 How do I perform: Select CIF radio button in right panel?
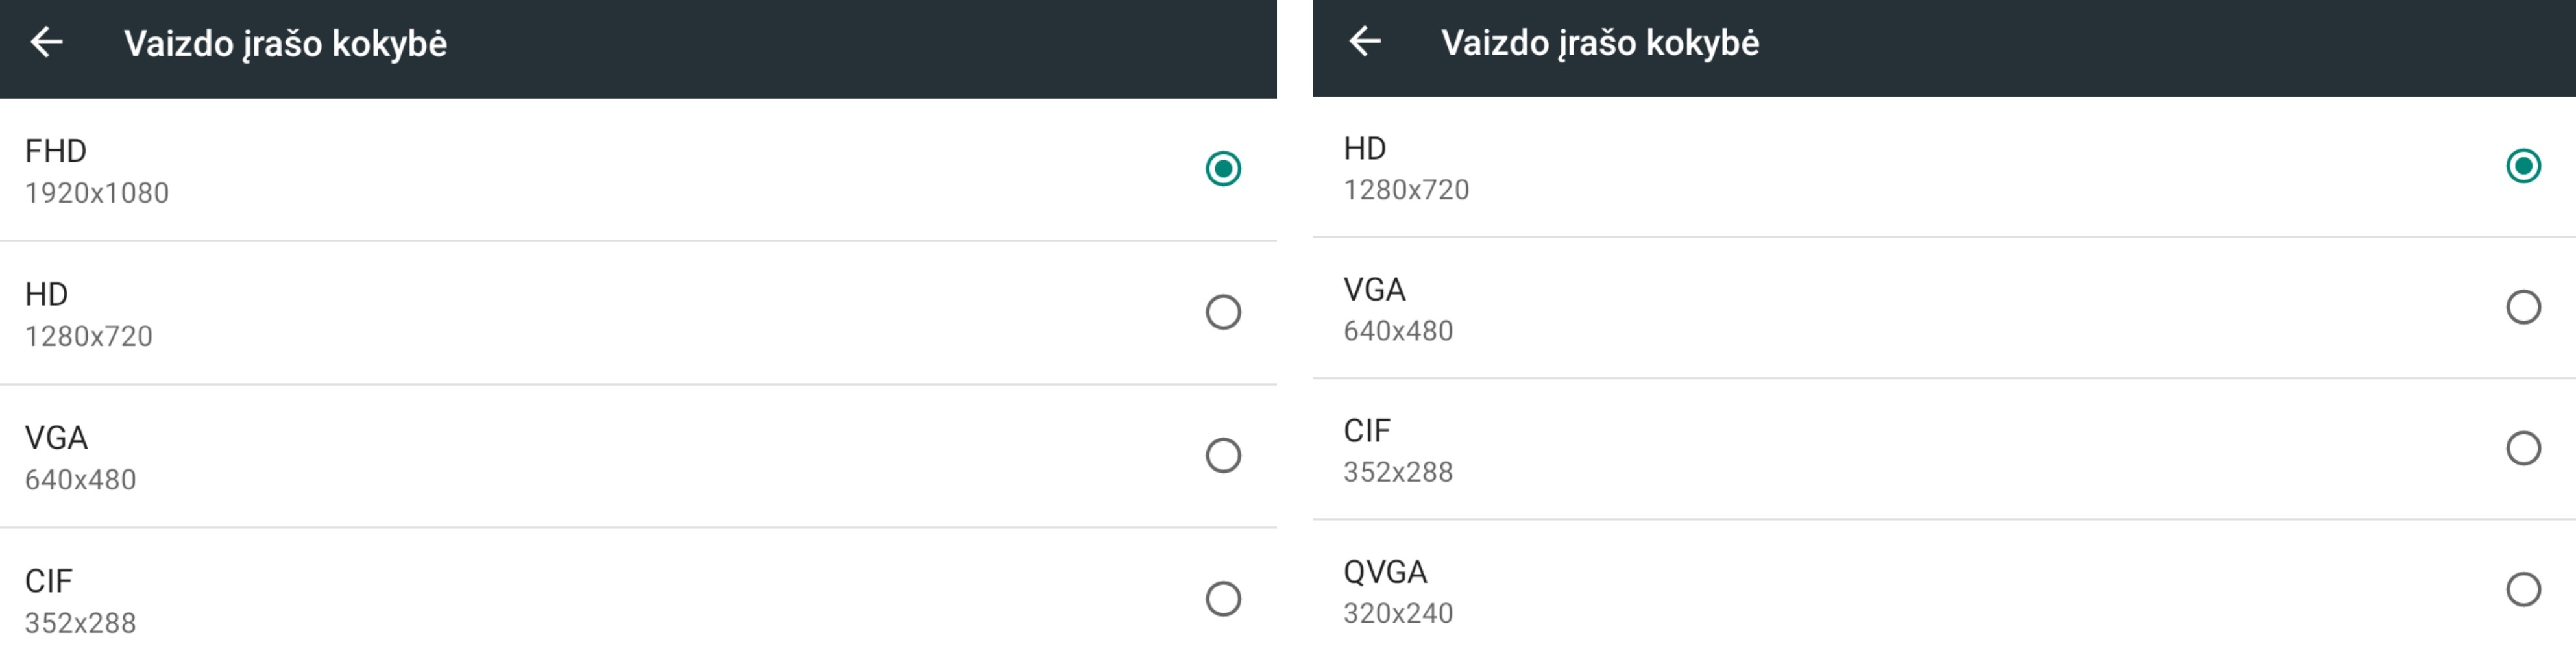point(2523,448)
